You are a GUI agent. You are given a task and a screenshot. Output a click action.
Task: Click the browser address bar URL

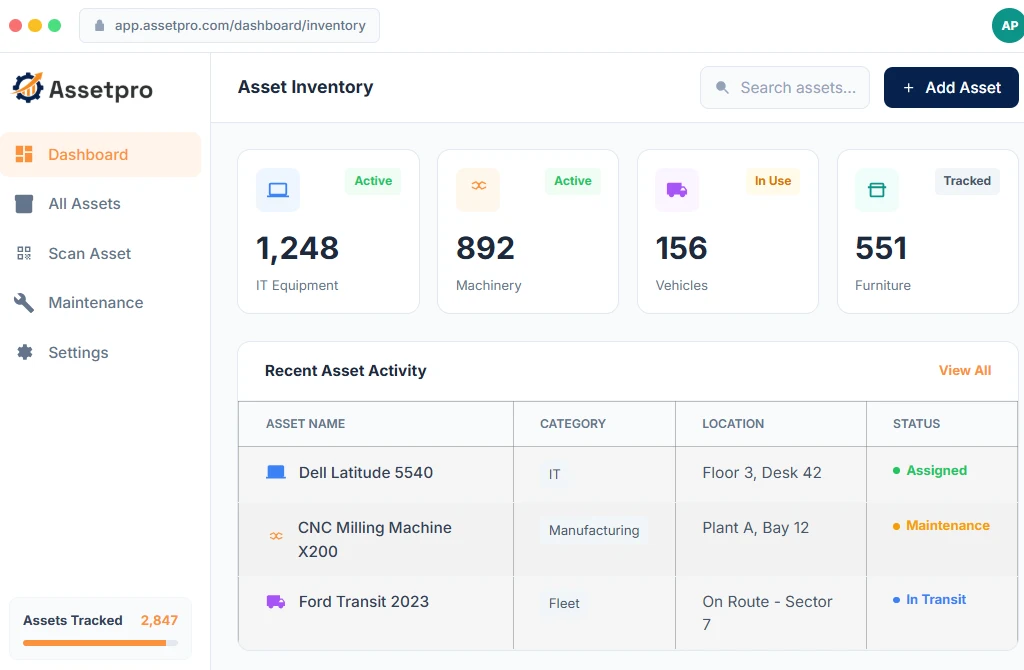pos(239,26)
